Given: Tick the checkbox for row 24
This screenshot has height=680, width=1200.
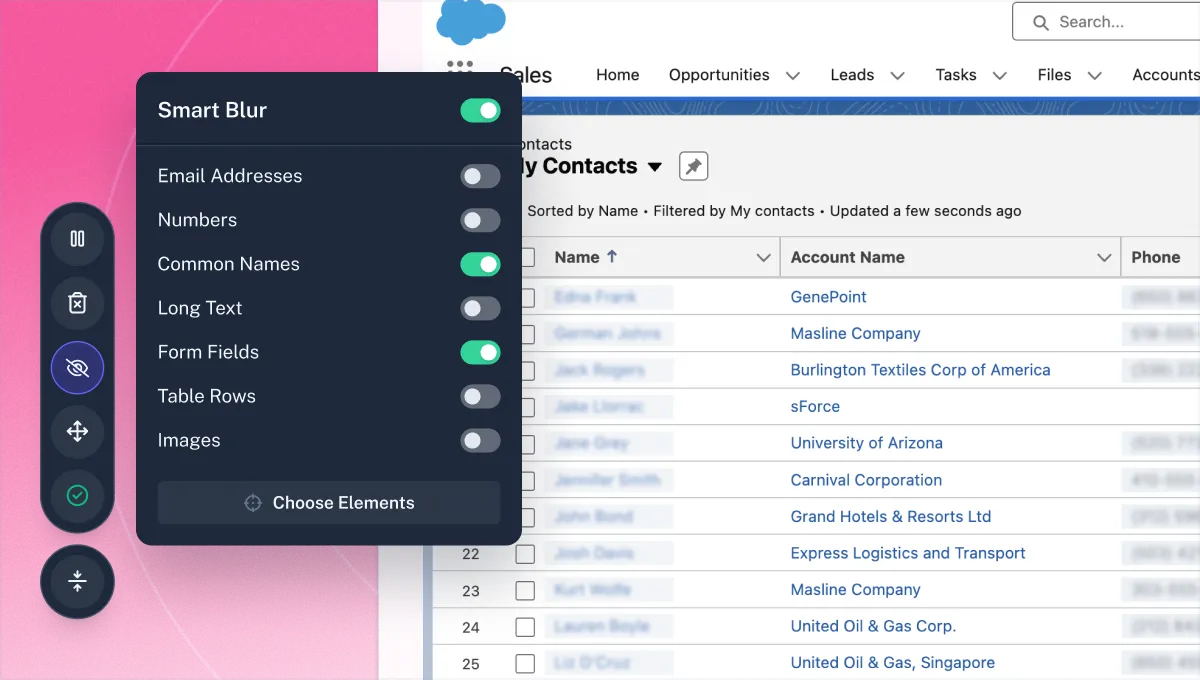Looking at the screenshot, I should [x=525, y=627].
